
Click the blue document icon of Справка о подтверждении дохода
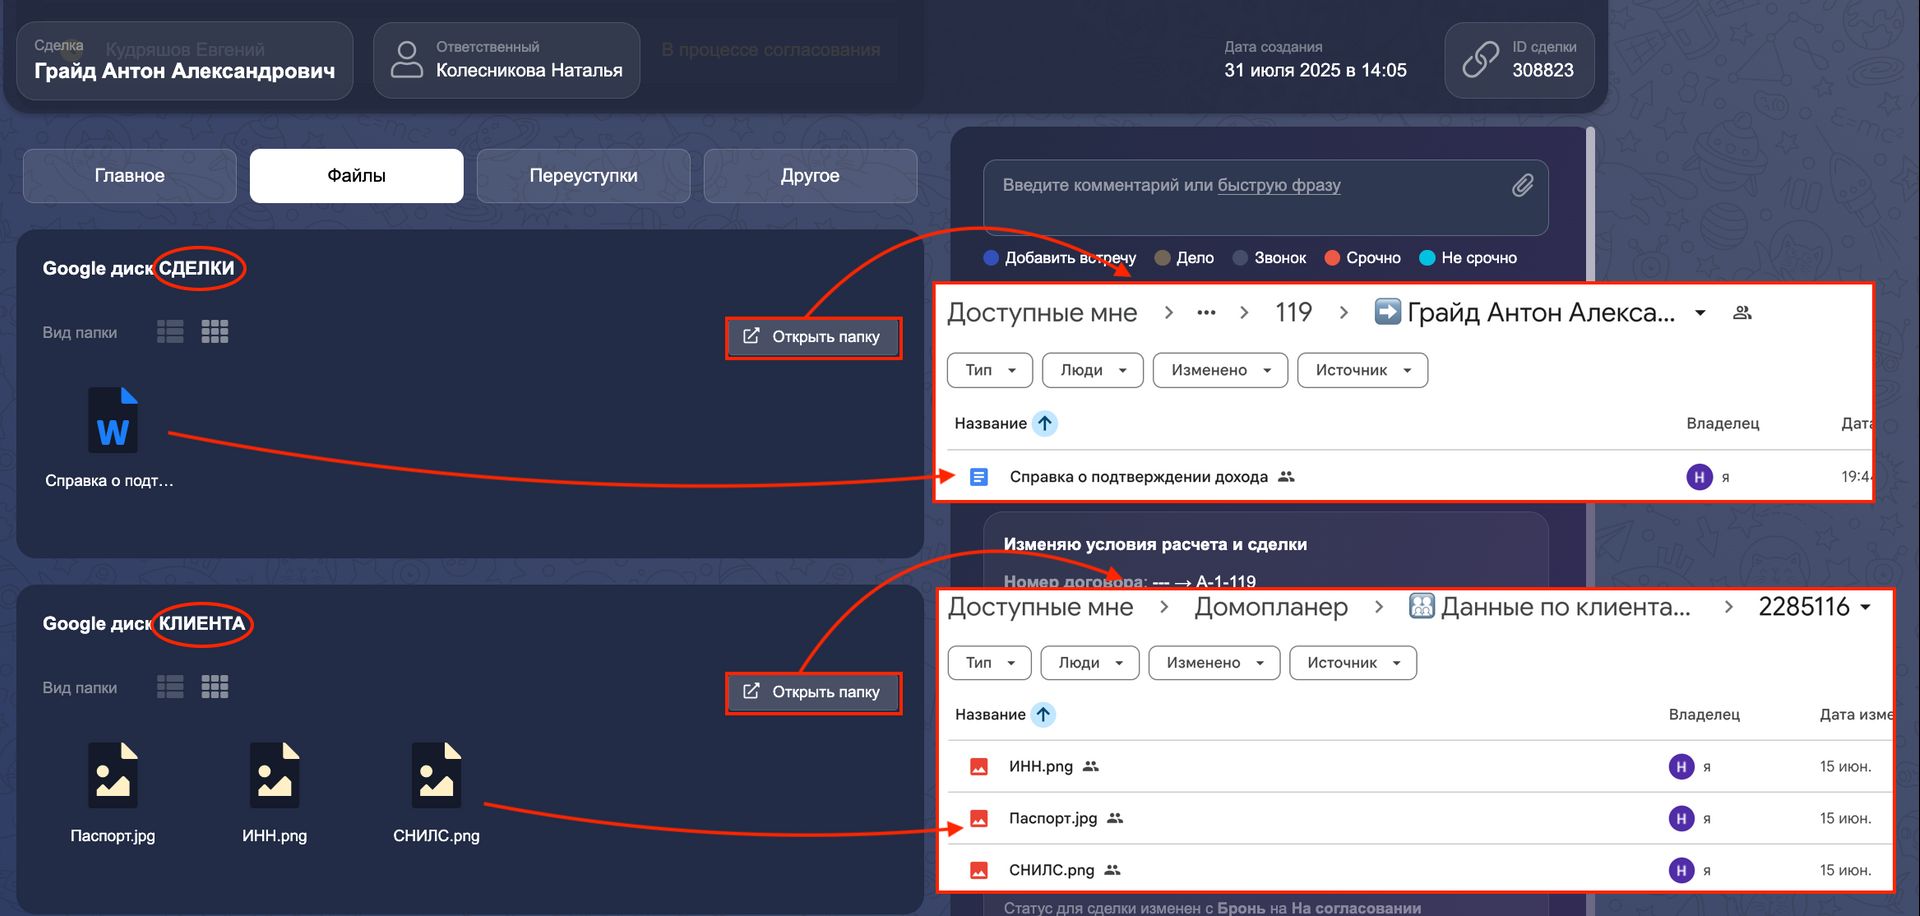pos(979,477)
